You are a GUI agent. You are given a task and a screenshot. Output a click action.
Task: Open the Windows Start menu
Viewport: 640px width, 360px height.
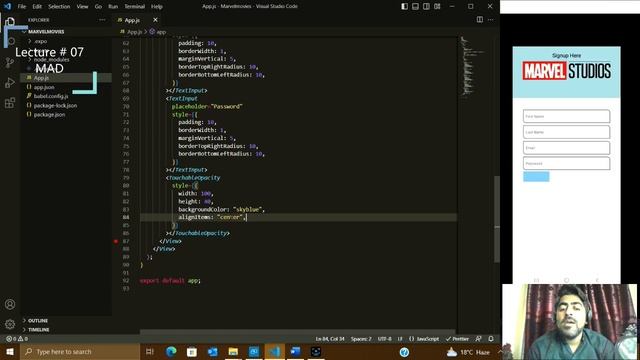coord(10,351)
